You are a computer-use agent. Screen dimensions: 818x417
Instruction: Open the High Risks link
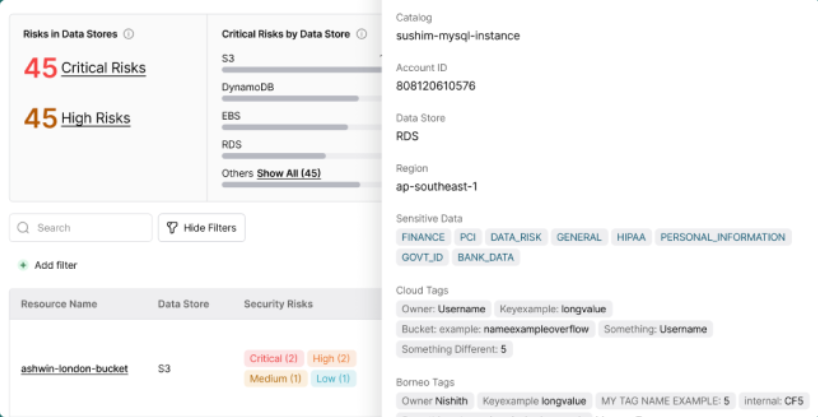coord(95,118)
